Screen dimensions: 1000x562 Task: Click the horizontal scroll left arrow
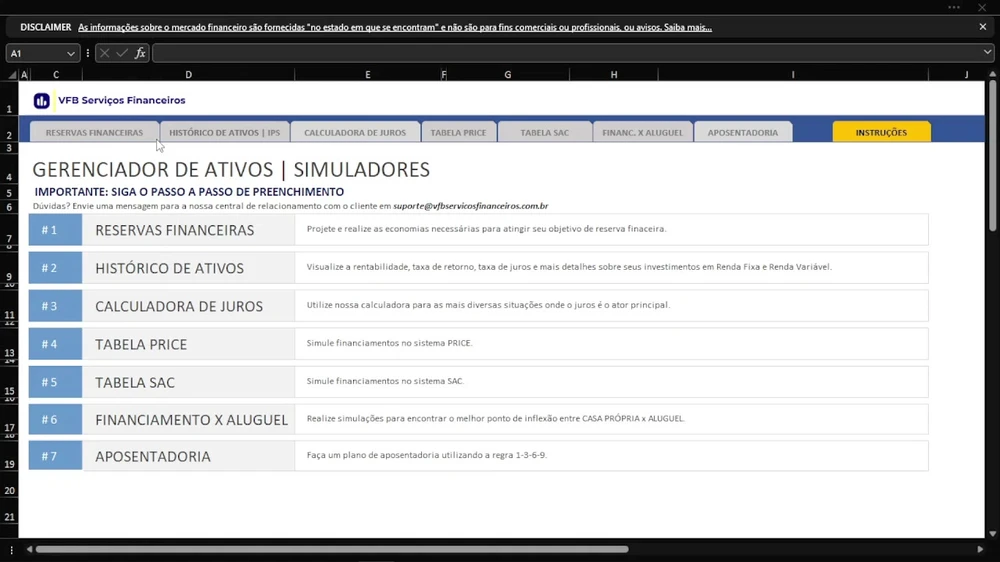[x=29, y=549]
